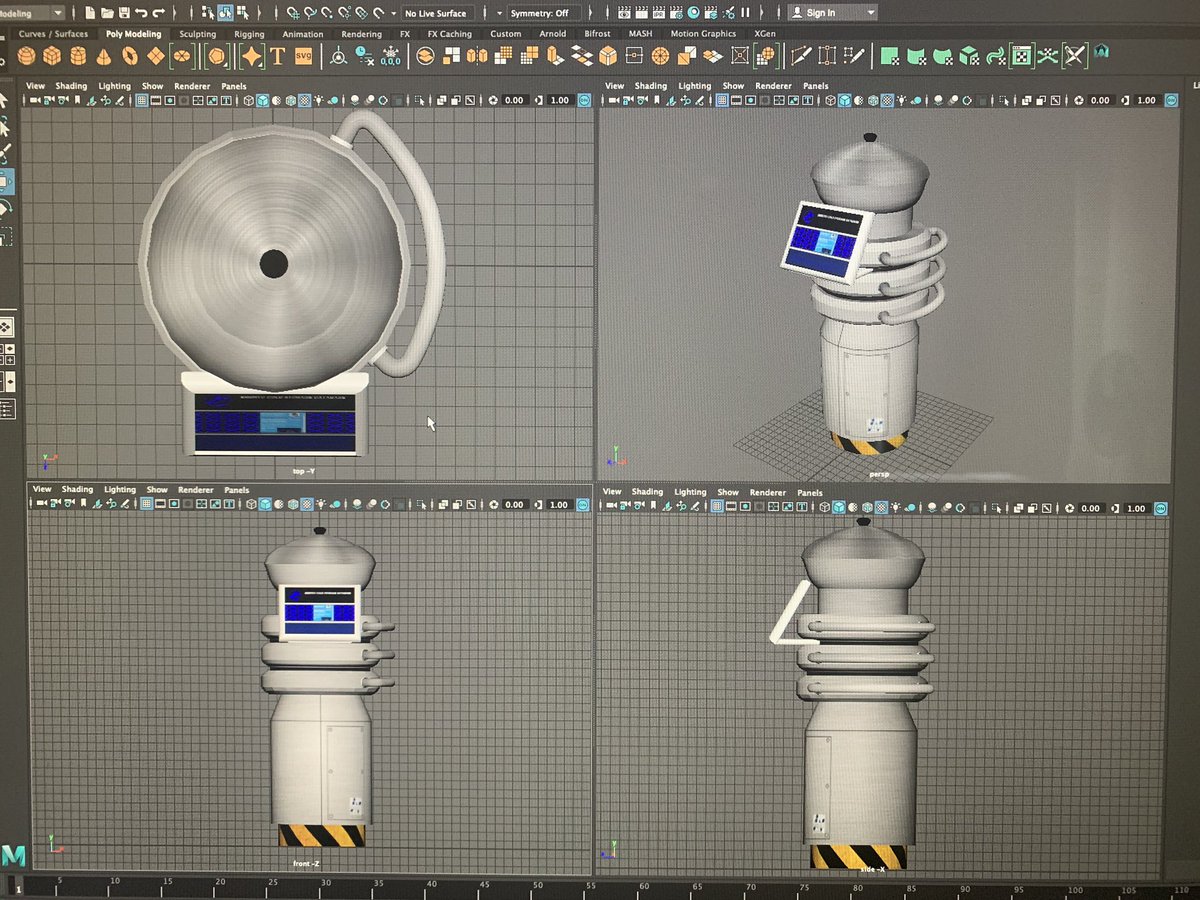Create a polygon sphere from the shelf
The width and height of the screenshot is (1200, 900).
(x=26, y=56)
